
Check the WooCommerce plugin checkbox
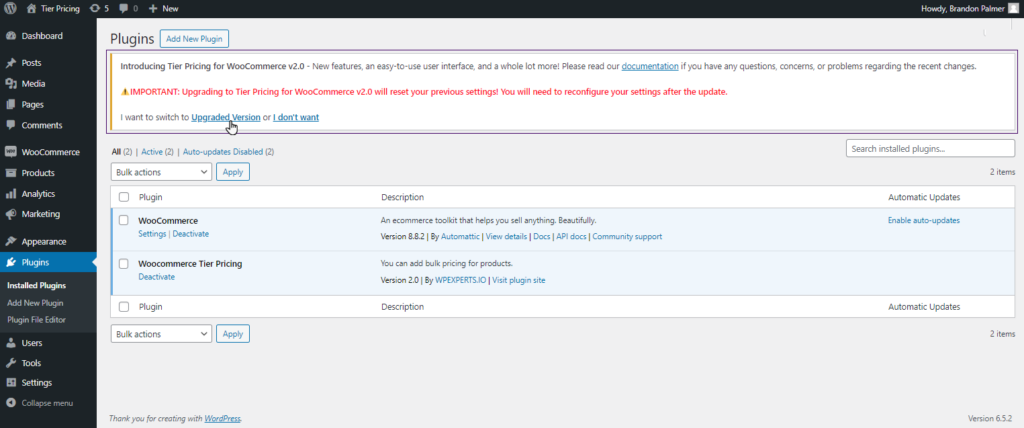coord(124,221)
